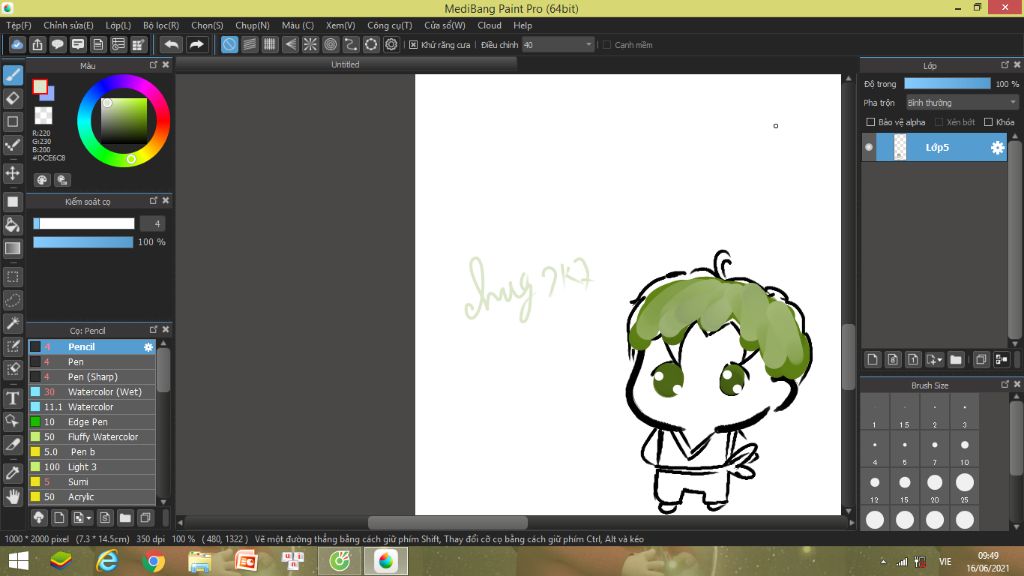Click the cloud save icon
1024x576 pixels.
click(x=17, y=44)
